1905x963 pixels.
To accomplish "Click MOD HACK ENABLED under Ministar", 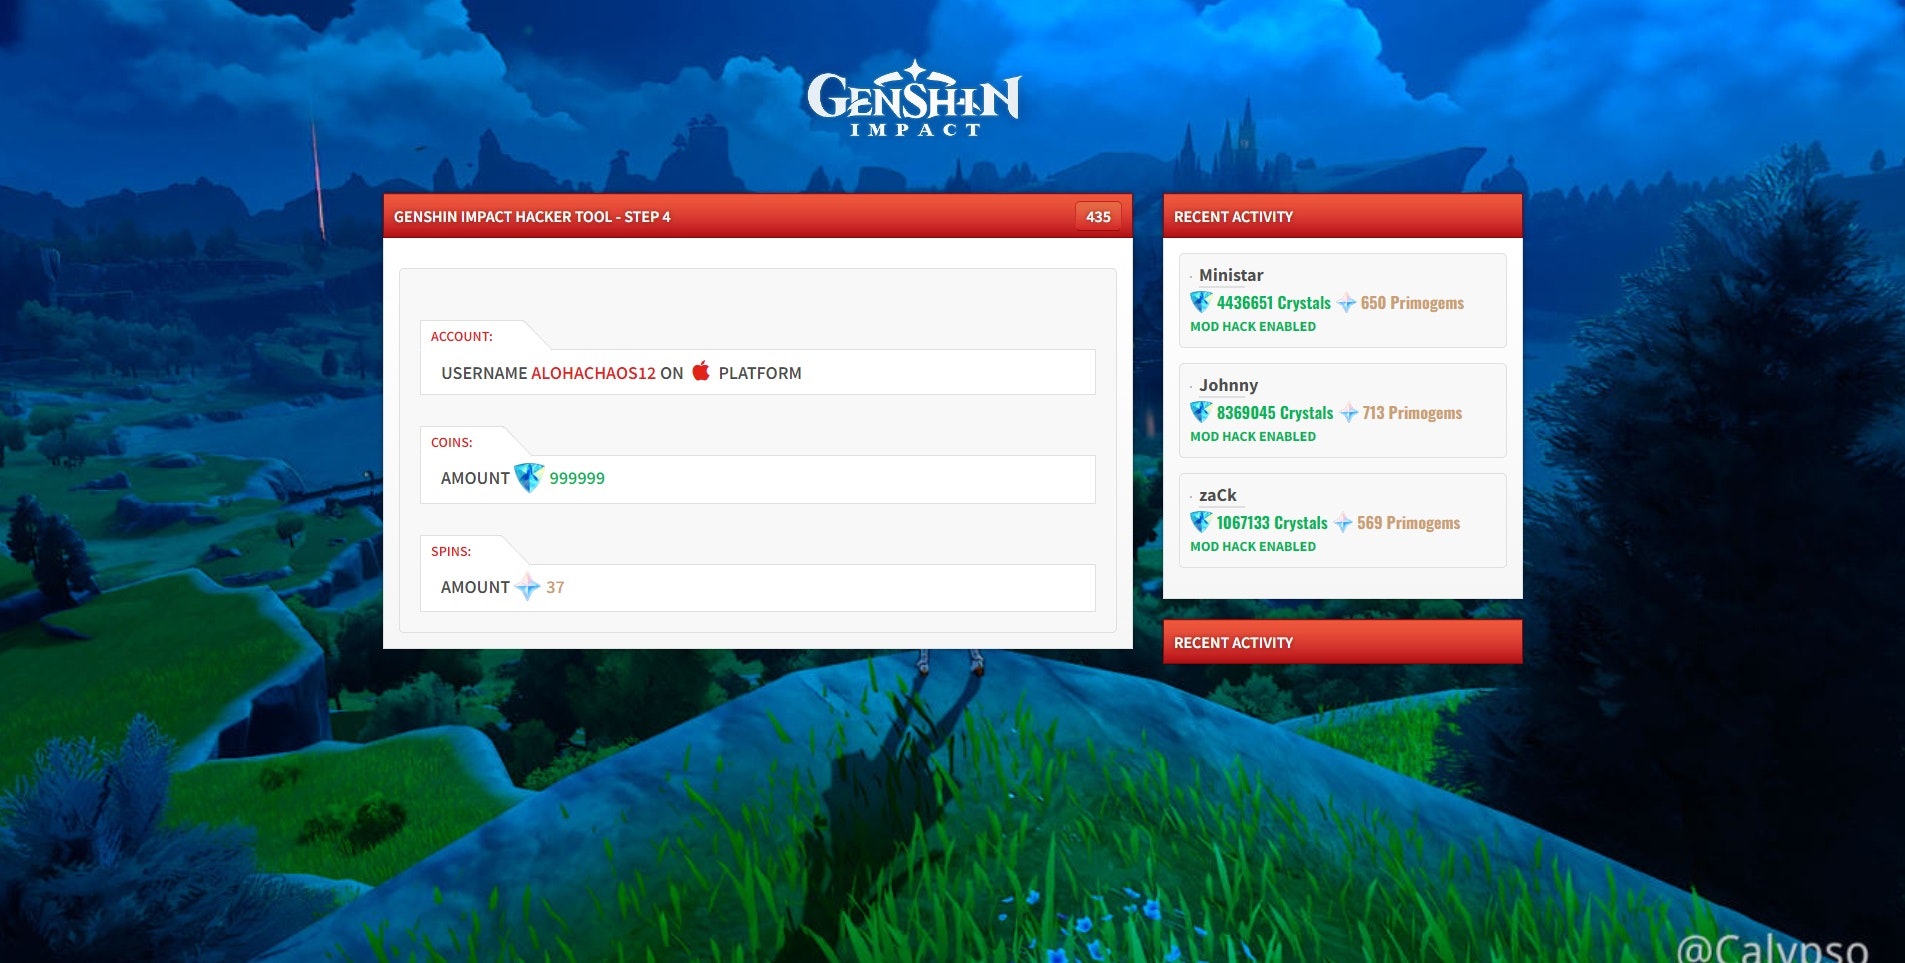I will 1253,326.
